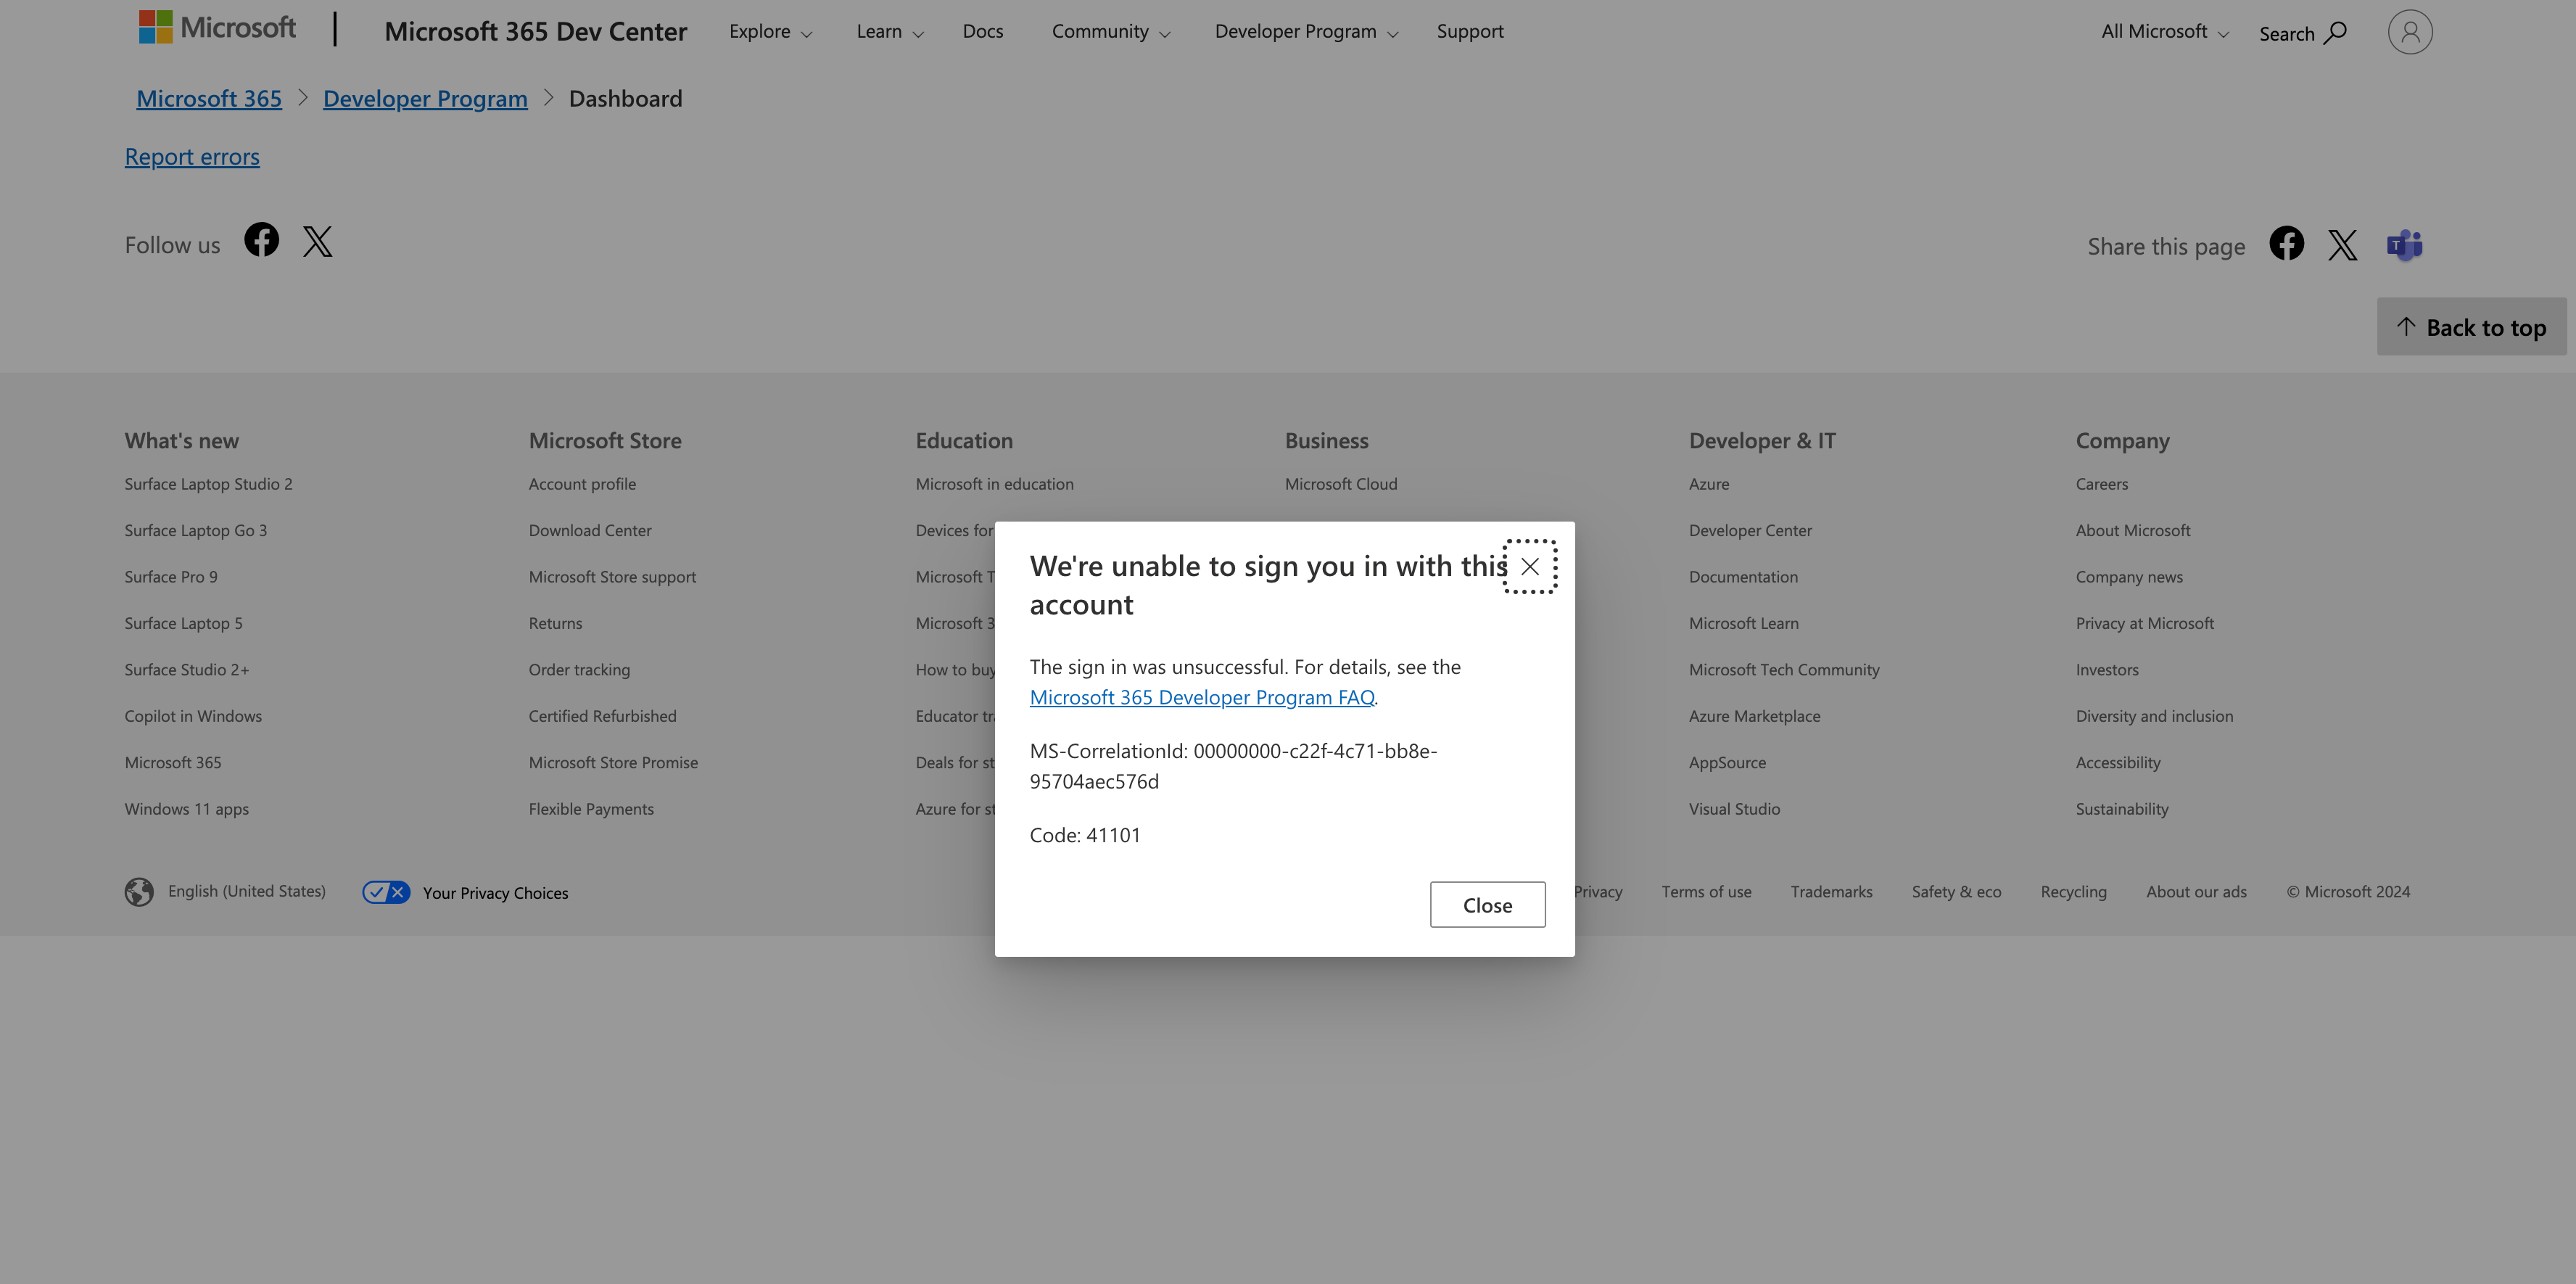Open Trademarks footer link
Viewport: 2576px width, 1284px height.
[x=1831, y=892]
